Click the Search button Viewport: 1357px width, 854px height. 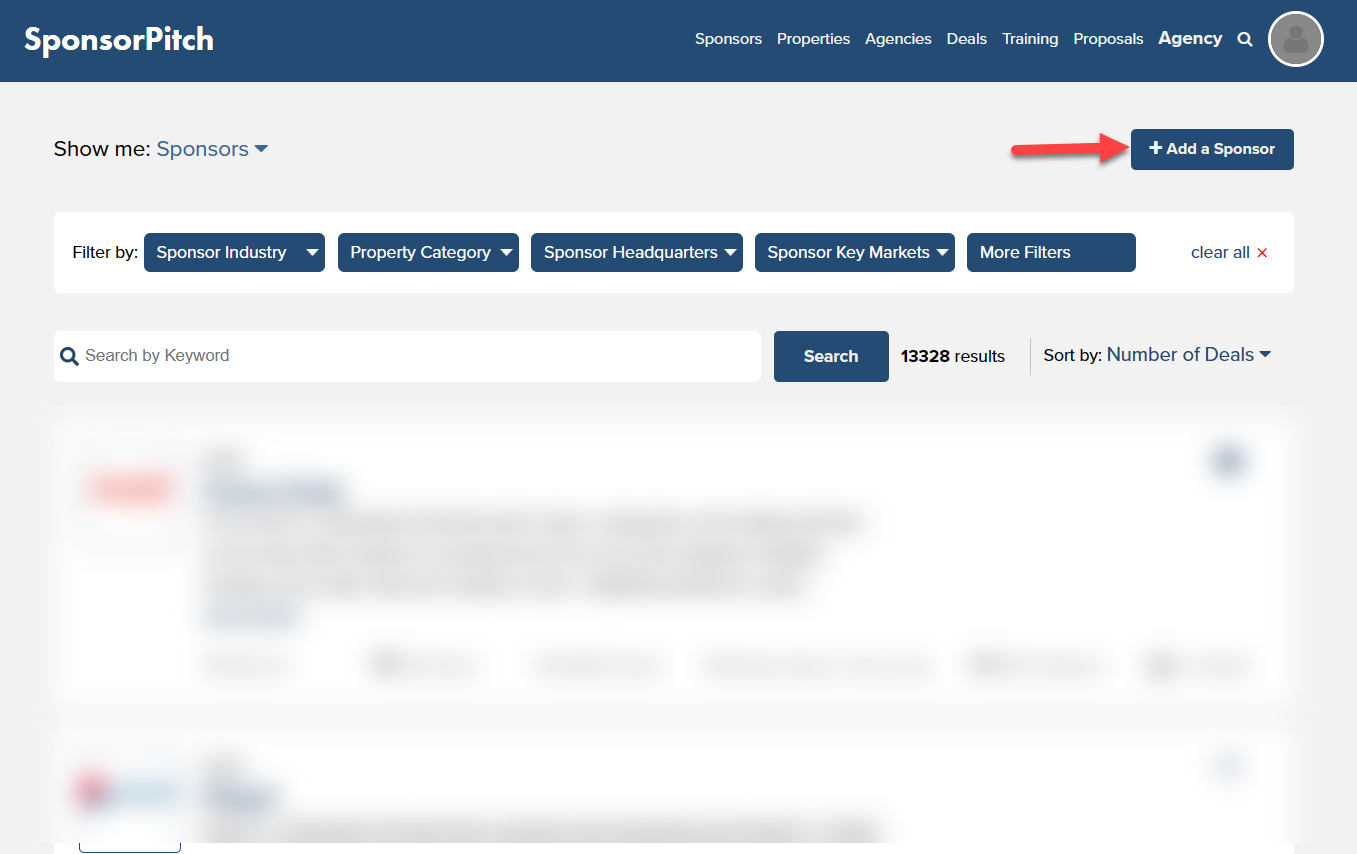(831, 356)
